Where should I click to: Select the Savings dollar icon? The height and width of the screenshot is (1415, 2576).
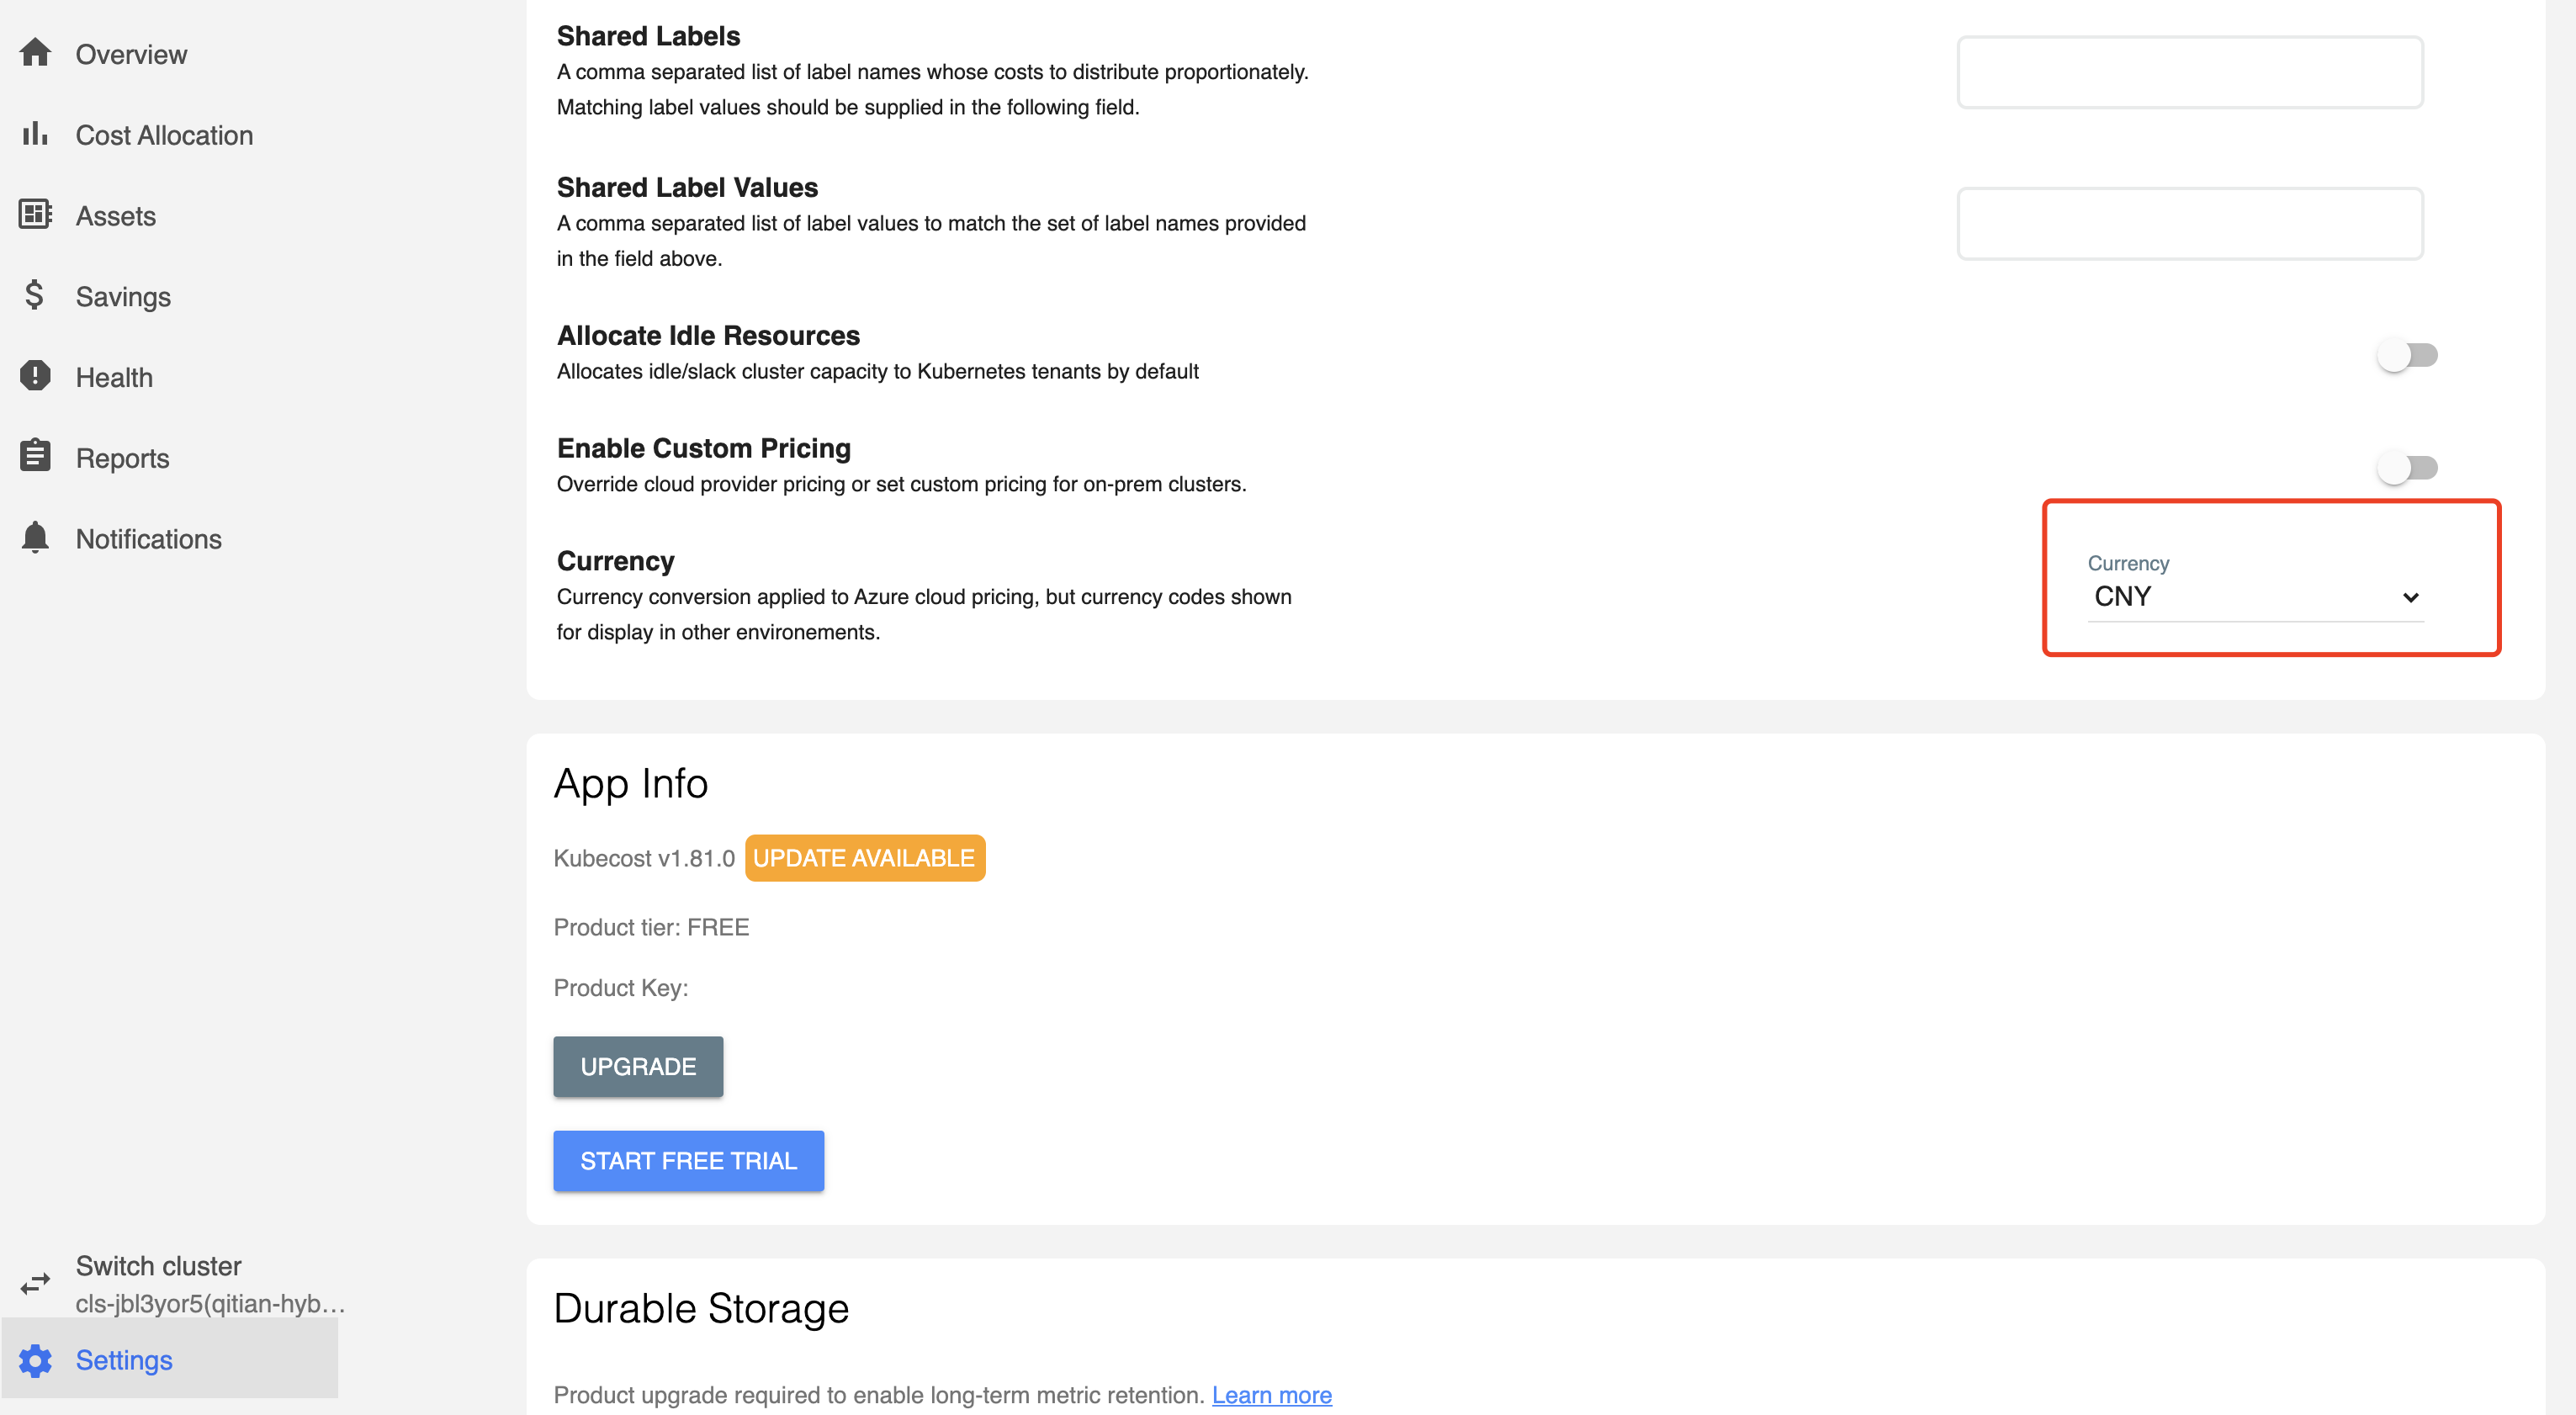tap(33, 296)
